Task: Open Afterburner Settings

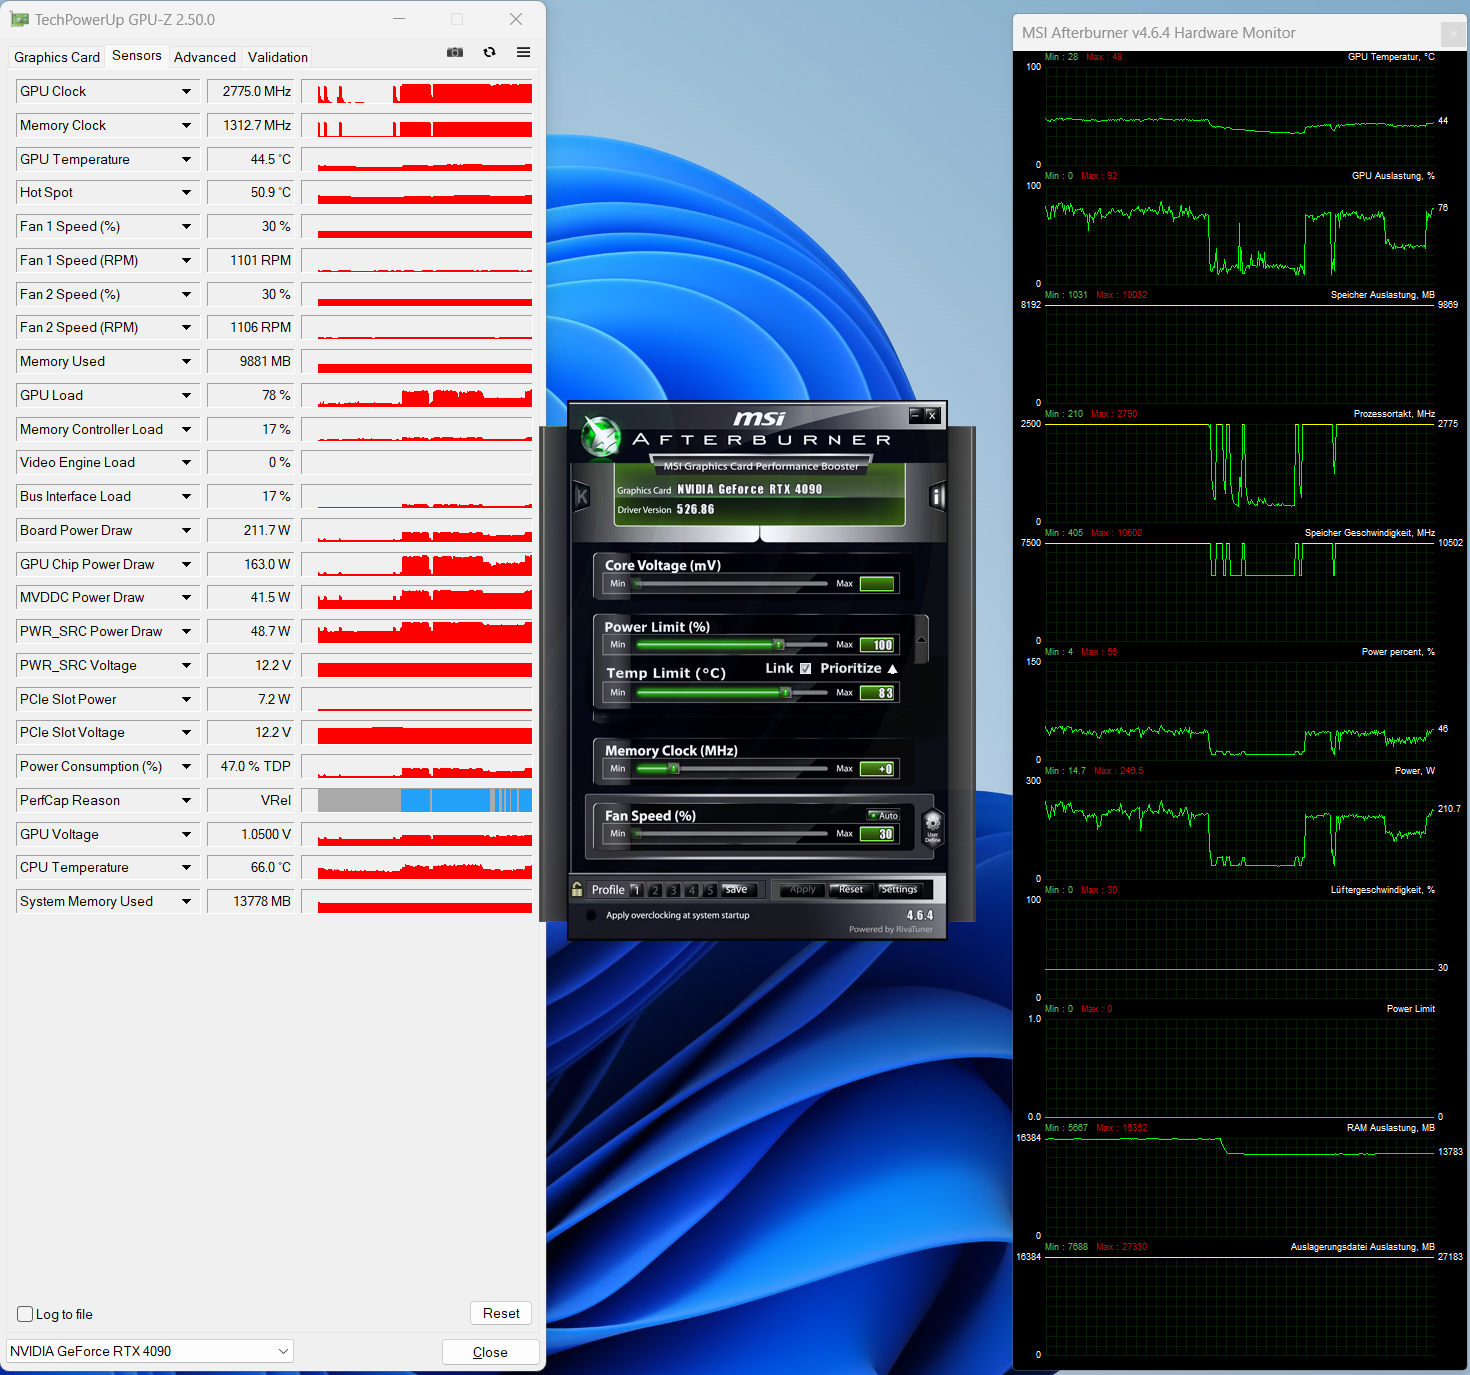Action: coord(899,889)
